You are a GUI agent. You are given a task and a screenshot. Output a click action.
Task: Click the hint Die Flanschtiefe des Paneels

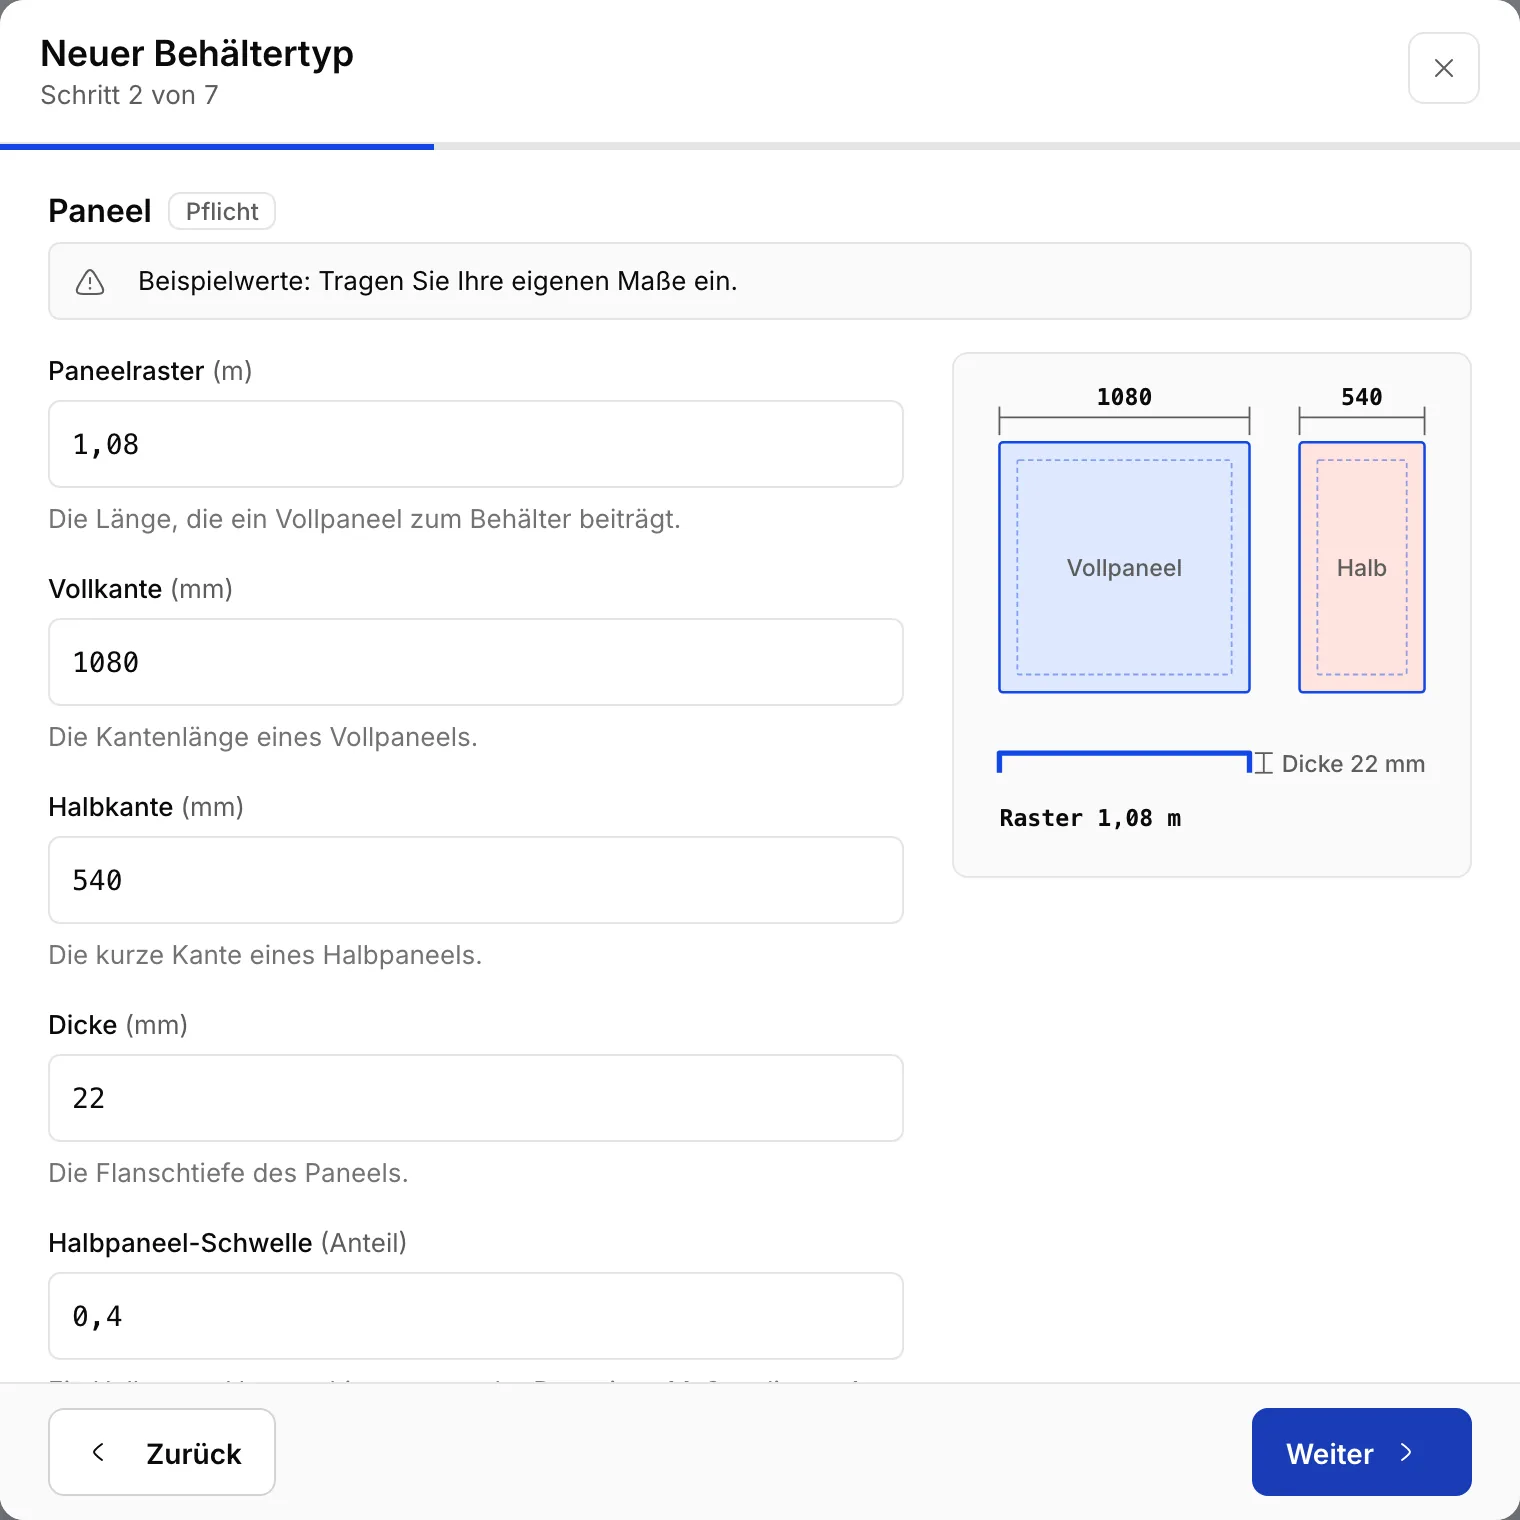coord(228,1173)
